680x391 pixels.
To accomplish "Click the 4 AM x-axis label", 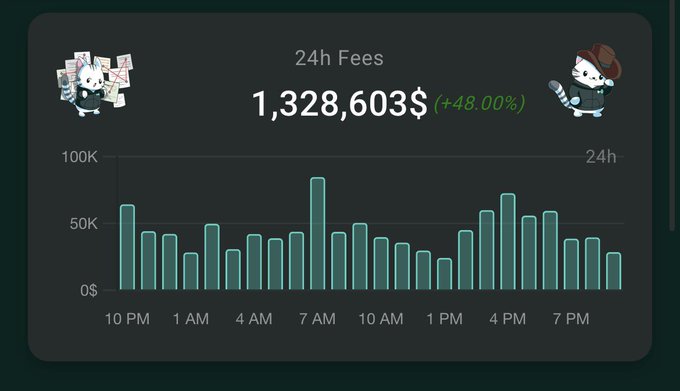I will (254, 319).
